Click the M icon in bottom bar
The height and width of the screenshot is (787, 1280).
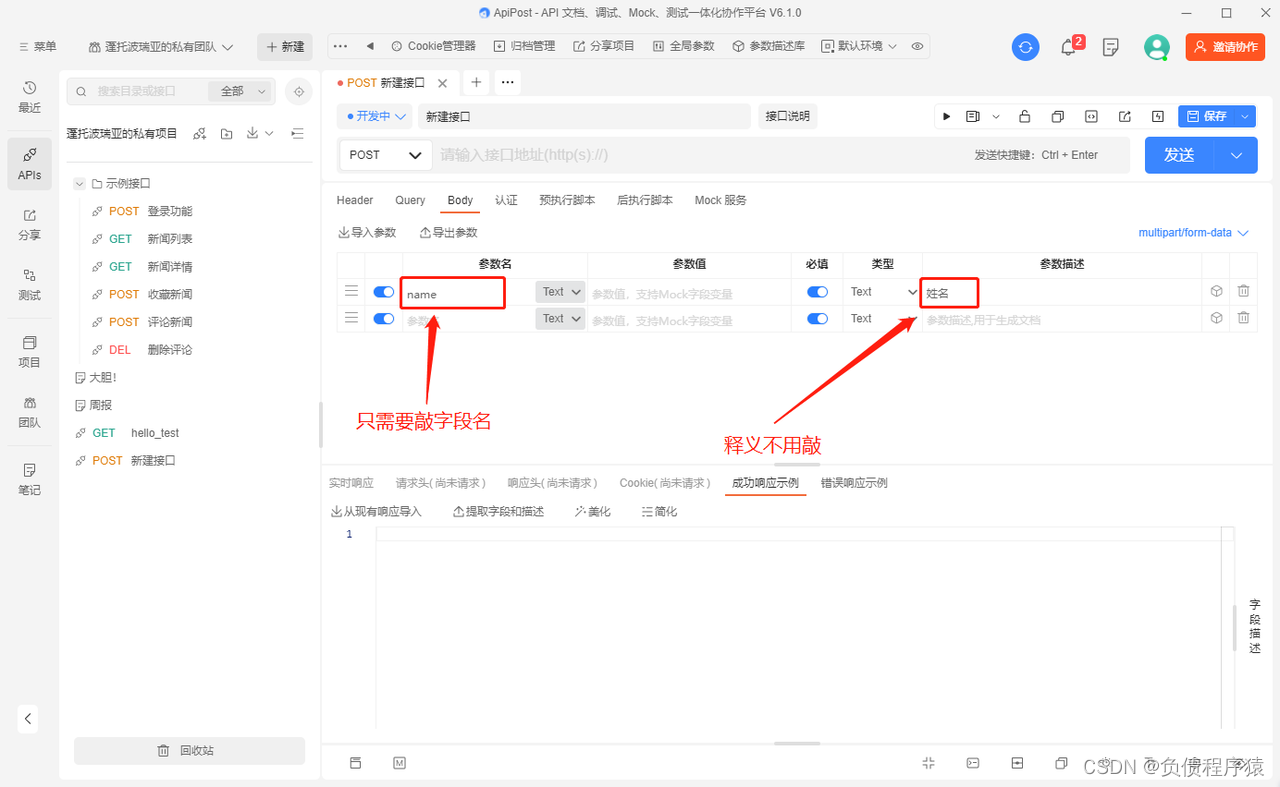tap(399, 763)
